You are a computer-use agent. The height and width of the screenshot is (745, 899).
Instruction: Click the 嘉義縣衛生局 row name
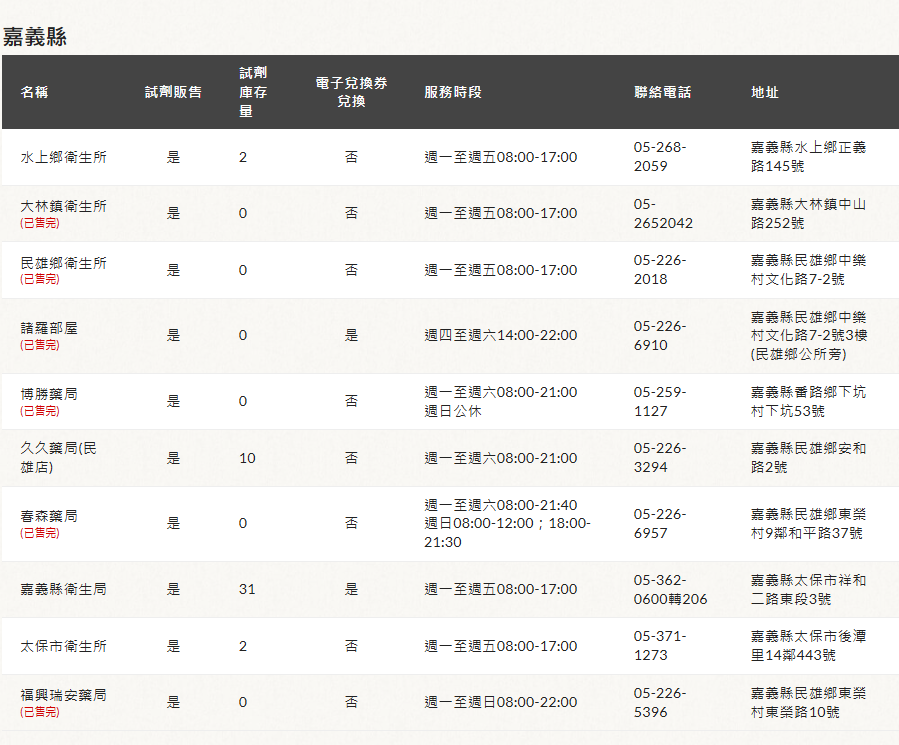[x=64, y=589]
